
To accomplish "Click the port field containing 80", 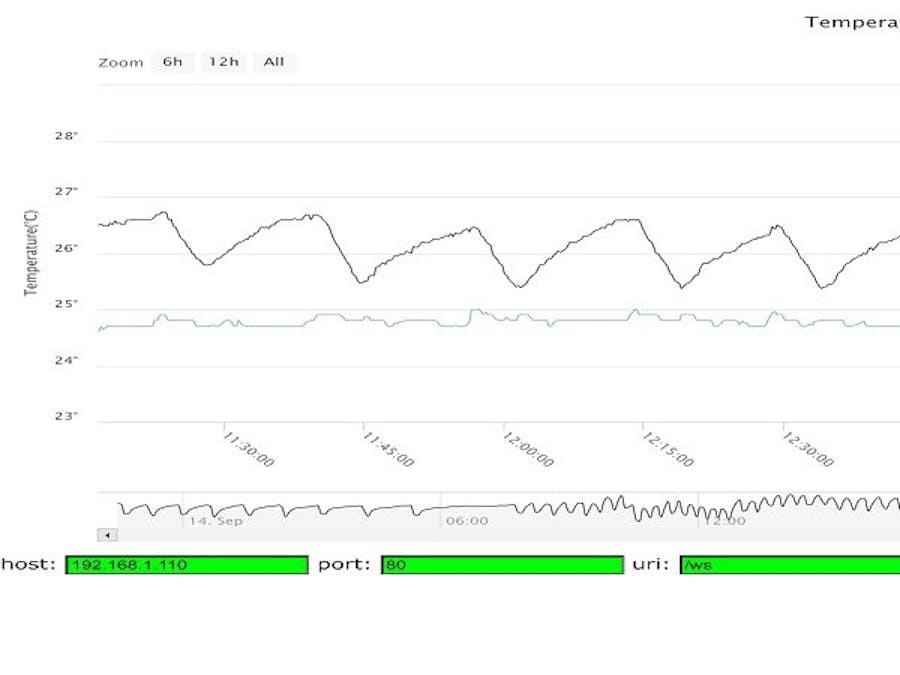I will pos(502,565).
